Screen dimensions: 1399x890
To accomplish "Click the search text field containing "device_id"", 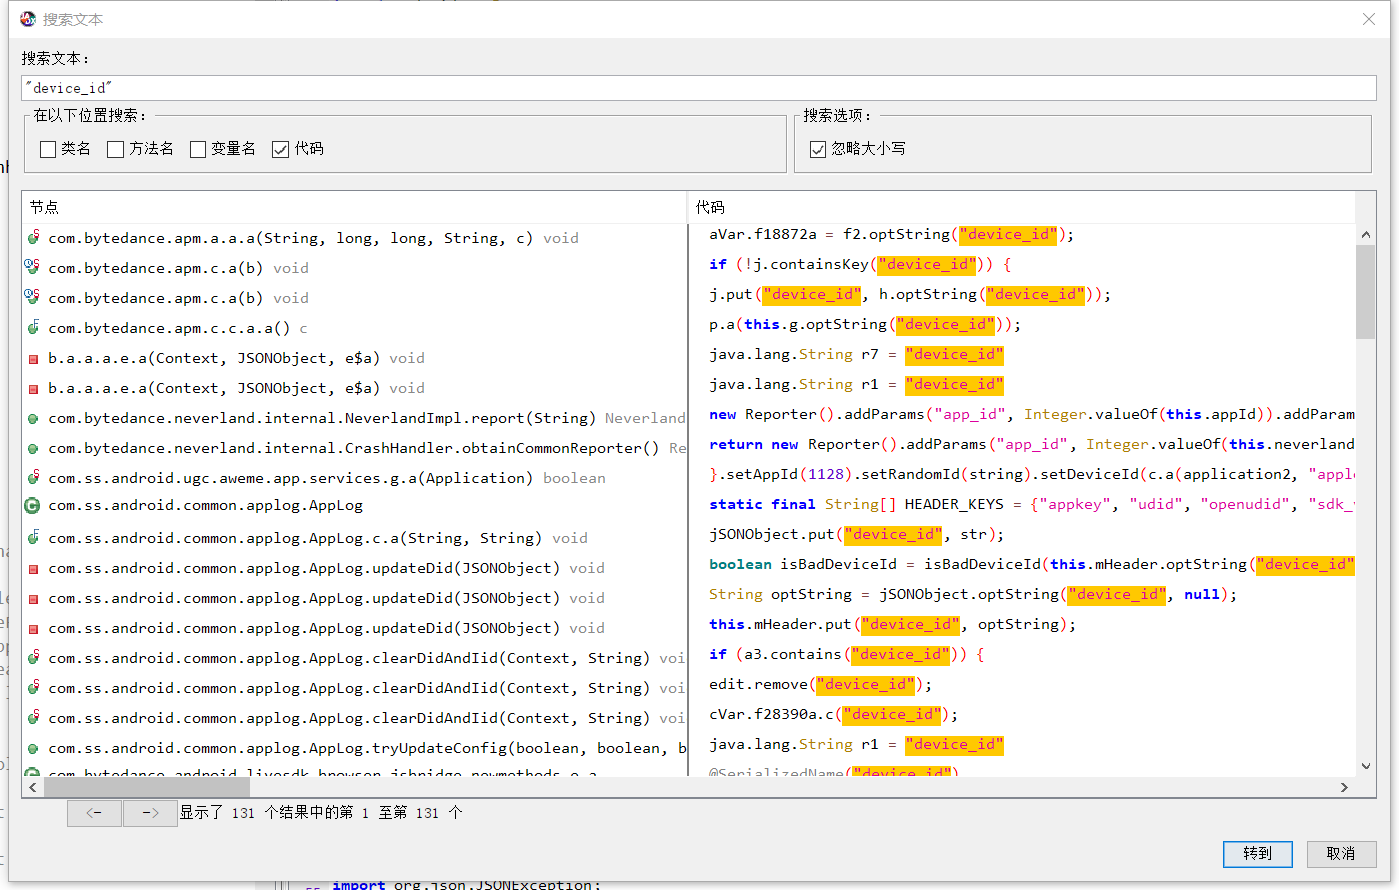I will (x=698, y=88).
